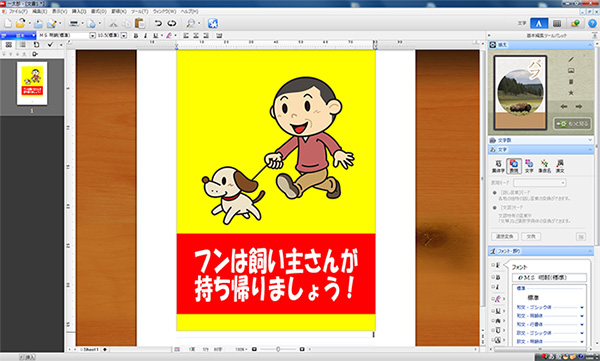Align text right in the format bar
The width and height of the screenshot is (600, 361).
tap(206, 35)
